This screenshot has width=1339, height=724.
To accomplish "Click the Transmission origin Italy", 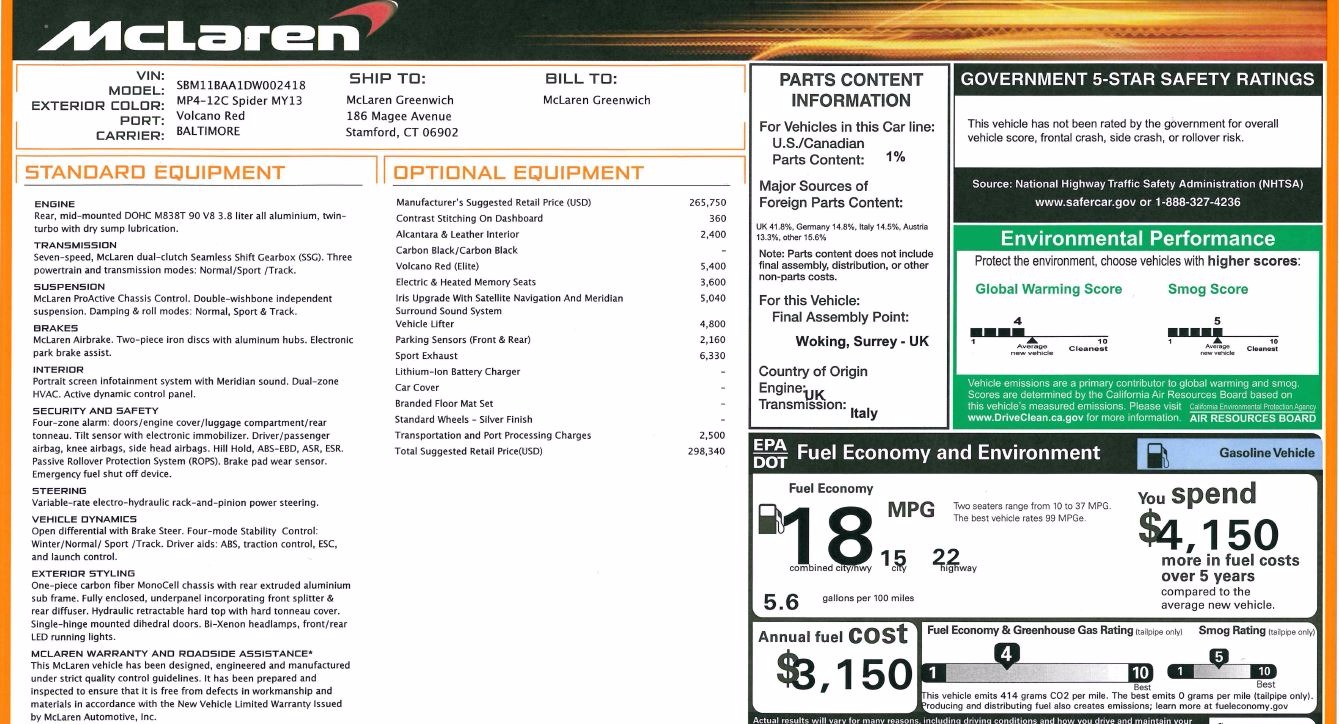I will [863, 413].
